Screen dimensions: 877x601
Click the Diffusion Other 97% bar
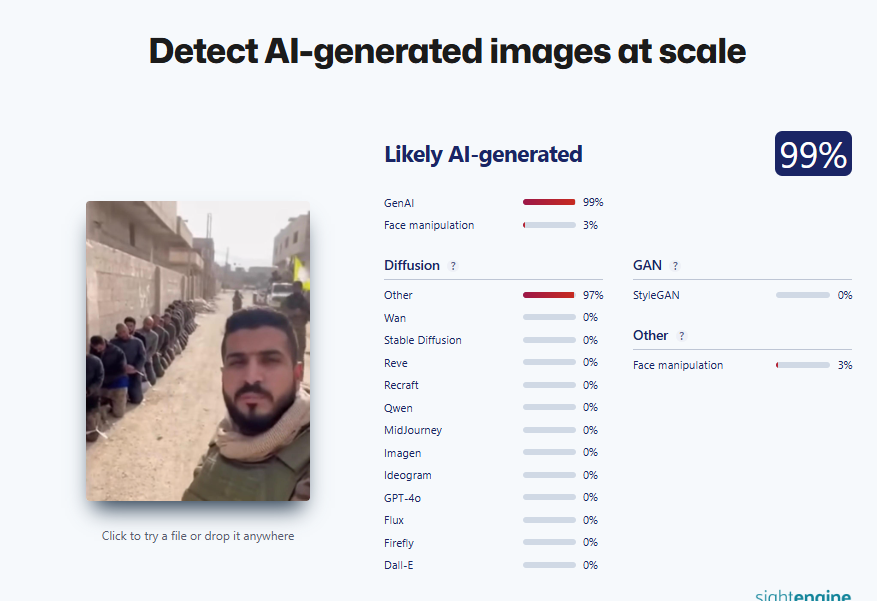pyautogui.click(x=549, y=295)
